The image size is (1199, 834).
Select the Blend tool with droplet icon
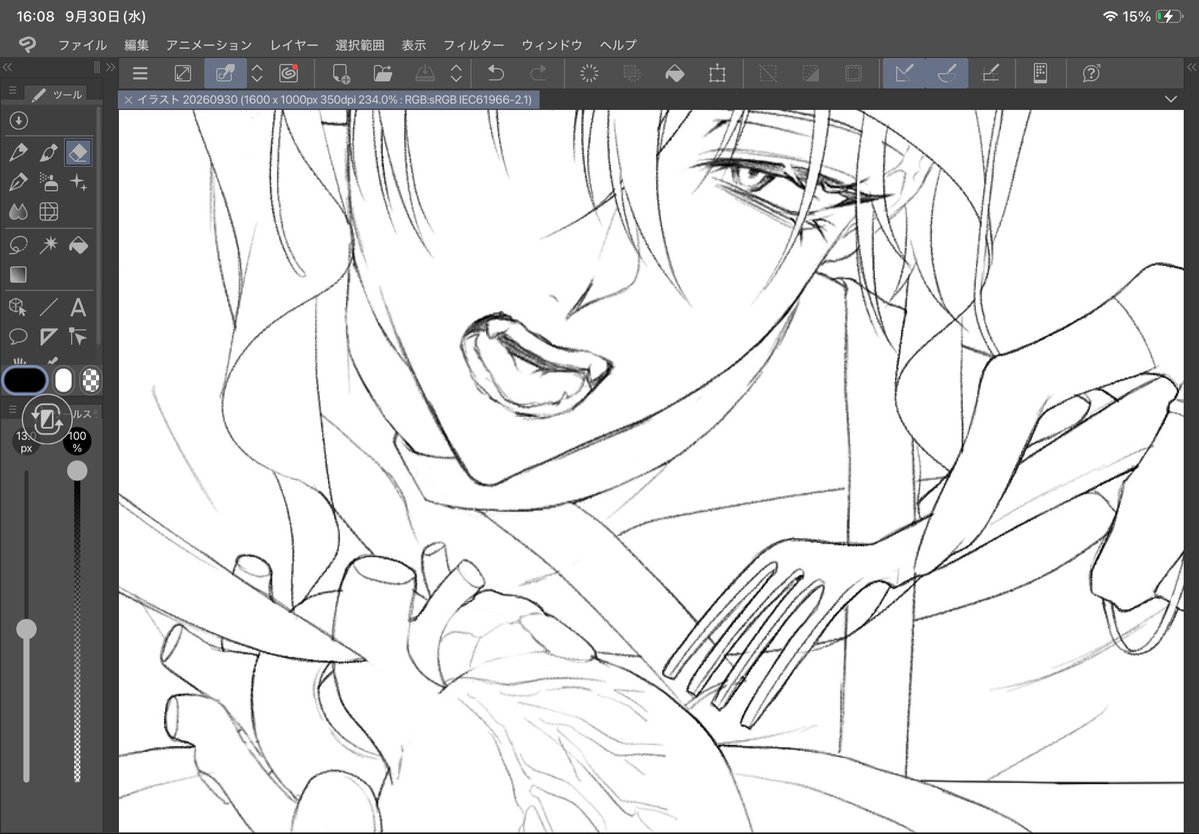(18, 212)
